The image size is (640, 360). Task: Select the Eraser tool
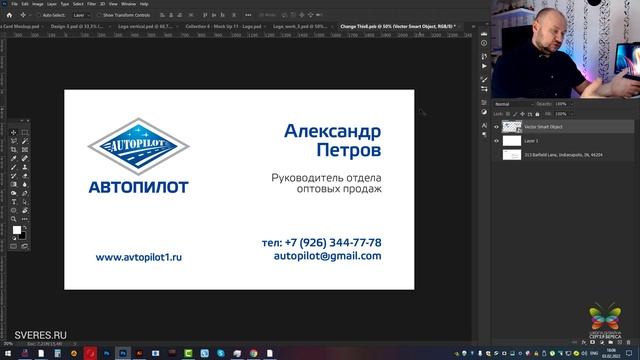25,176
